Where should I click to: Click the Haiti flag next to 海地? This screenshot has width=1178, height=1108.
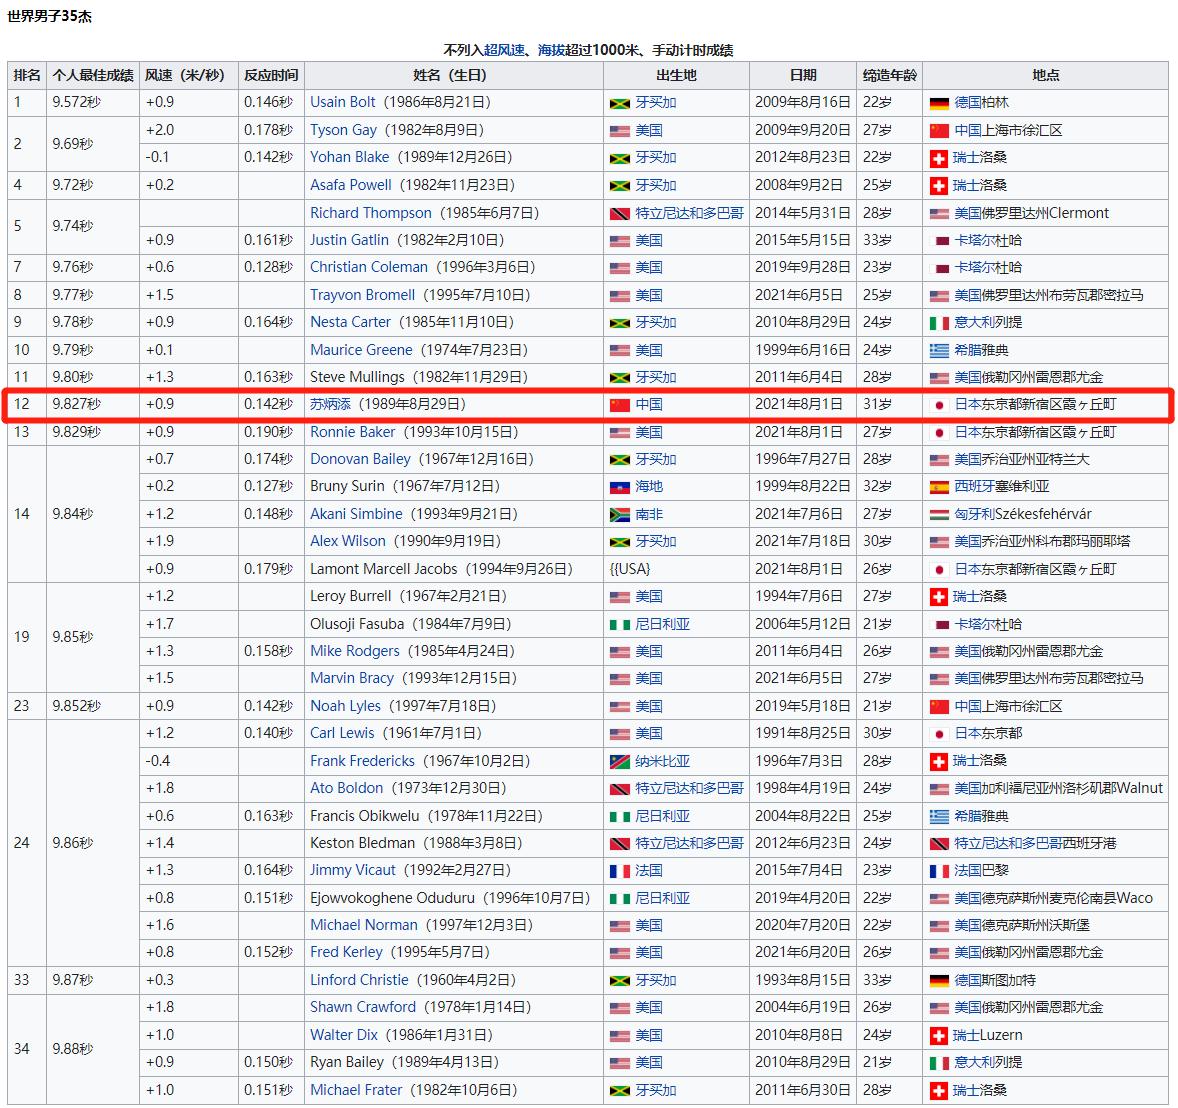[x=619, y=487]
